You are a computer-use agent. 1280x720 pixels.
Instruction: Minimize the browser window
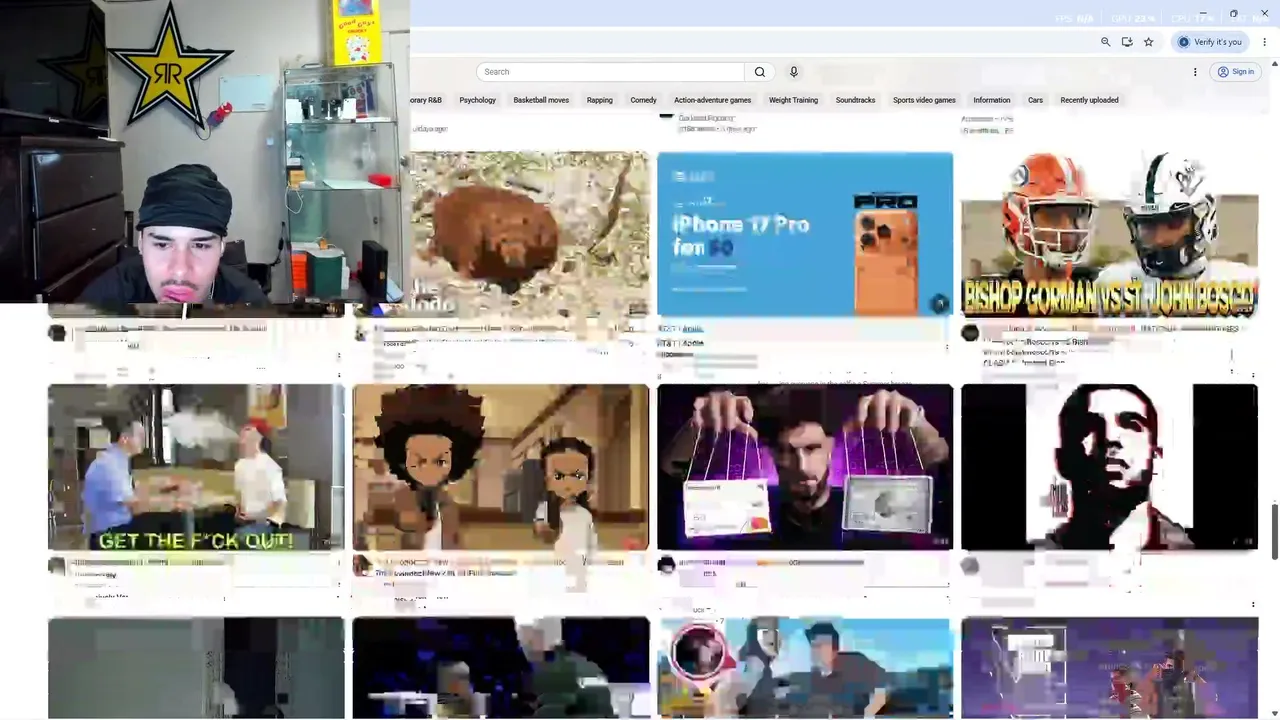pyautogui.click(x=1203, y=14)
